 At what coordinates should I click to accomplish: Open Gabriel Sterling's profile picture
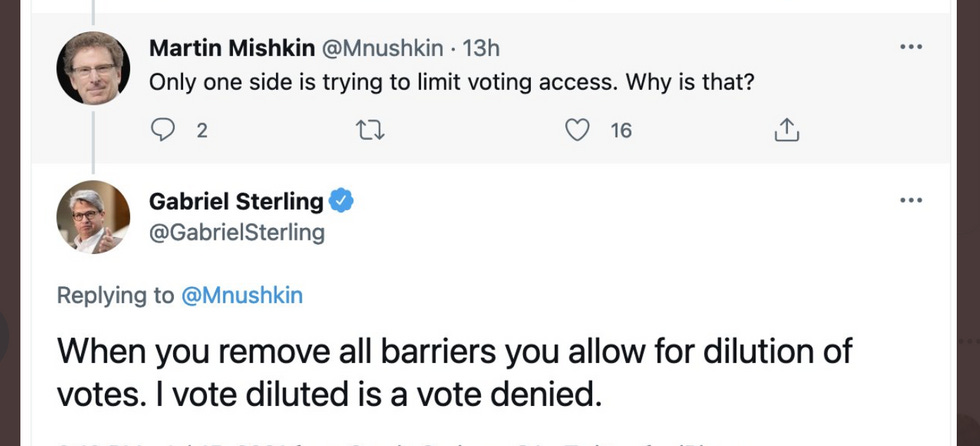click(93, 216)
